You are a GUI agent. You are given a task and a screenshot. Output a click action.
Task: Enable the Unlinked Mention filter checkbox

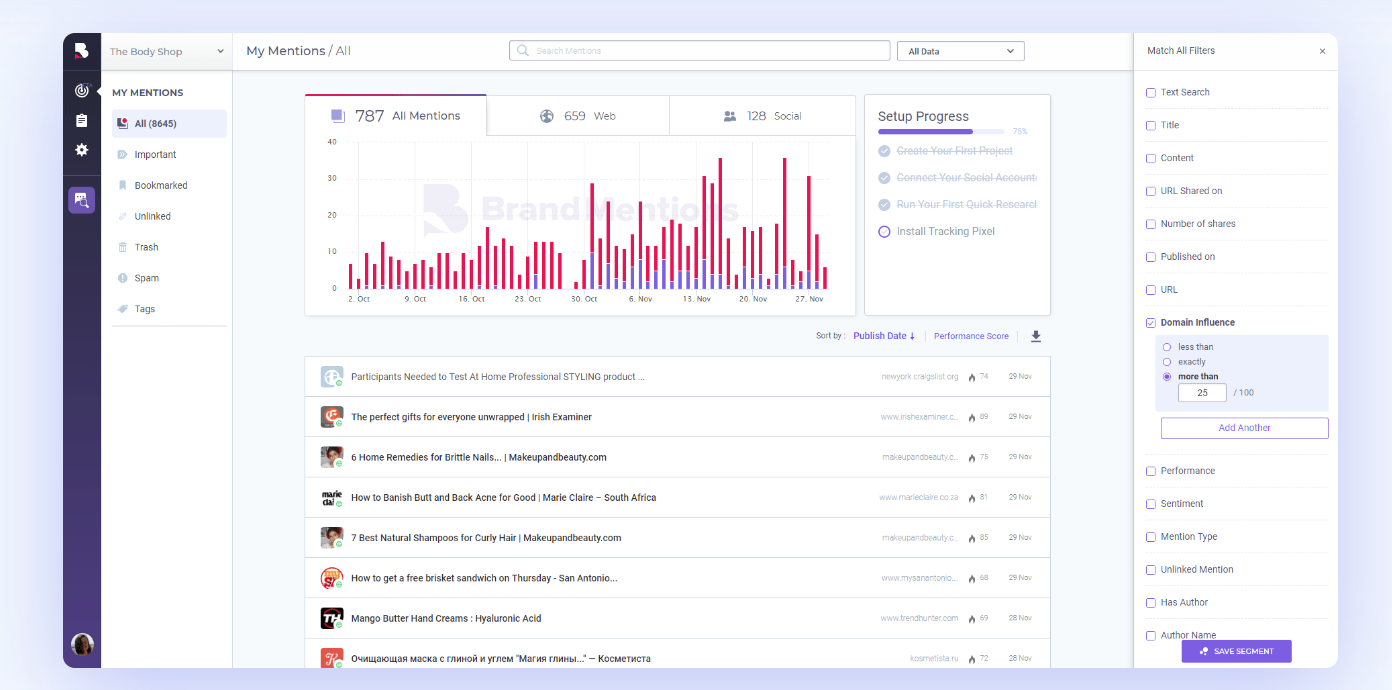pyautogui.click(x=1151, y=570)
